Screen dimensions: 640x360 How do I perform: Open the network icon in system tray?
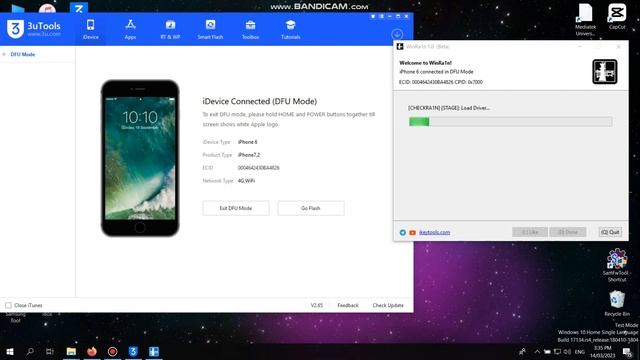point(557,352)
